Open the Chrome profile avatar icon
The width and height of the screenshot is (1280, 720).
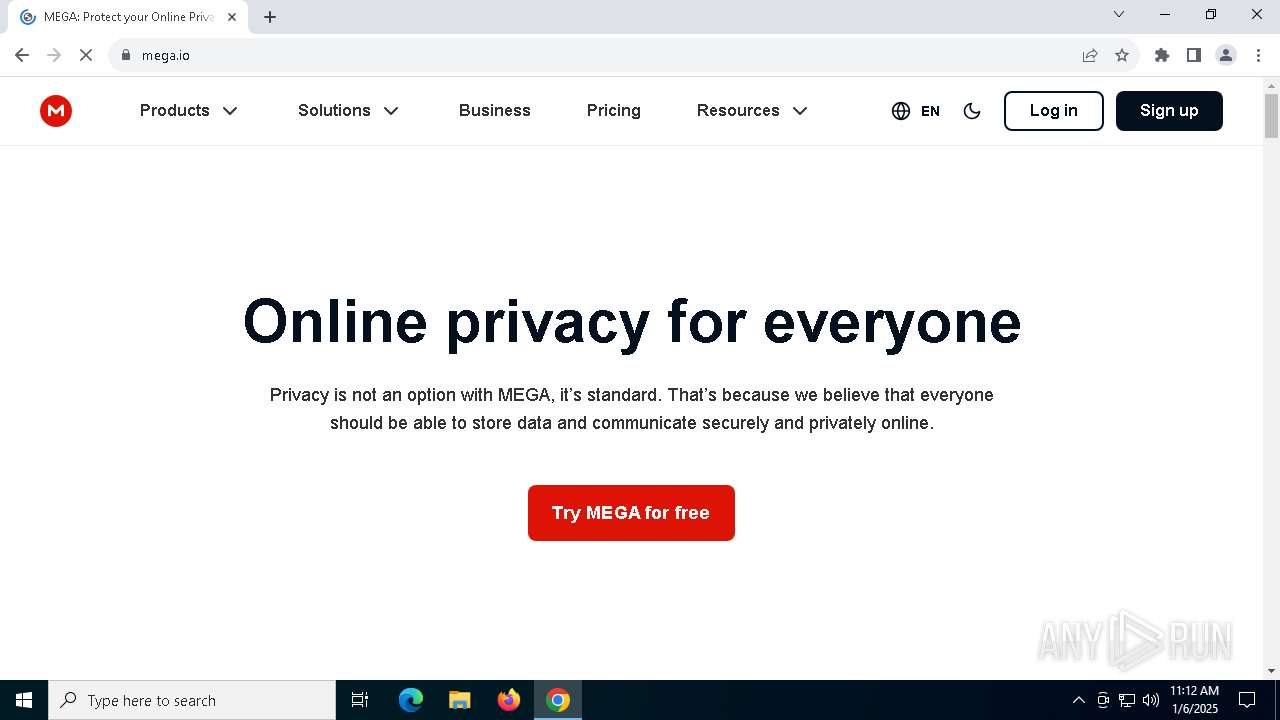[x=1226, y=55]
